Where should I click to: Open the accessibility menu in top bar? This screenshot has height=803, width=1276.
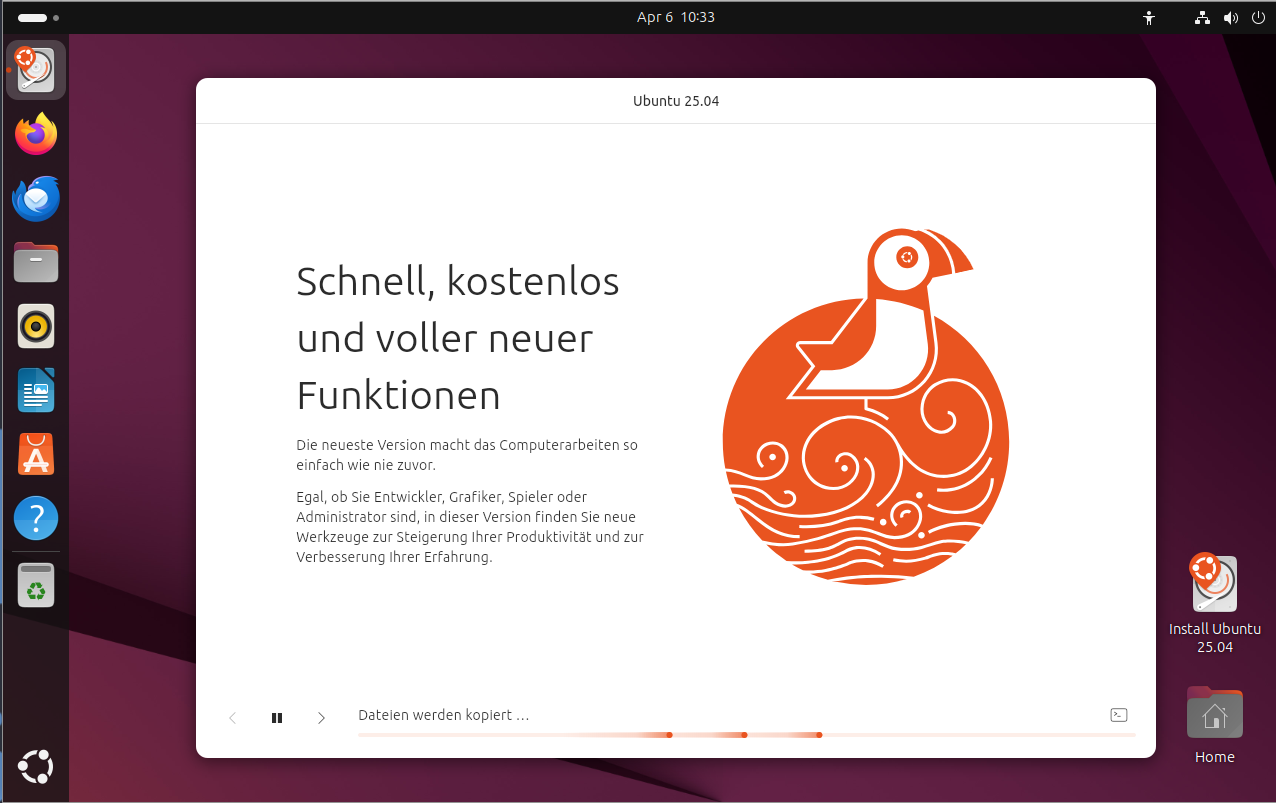1149,17
